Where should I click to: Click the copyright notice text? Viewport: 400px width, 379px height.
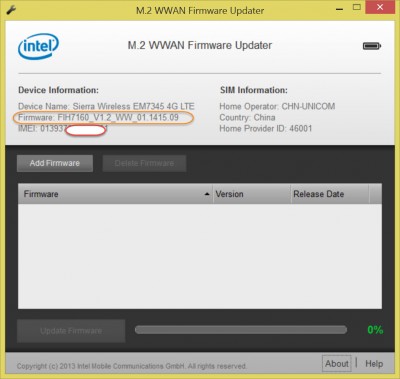point(132,366)
